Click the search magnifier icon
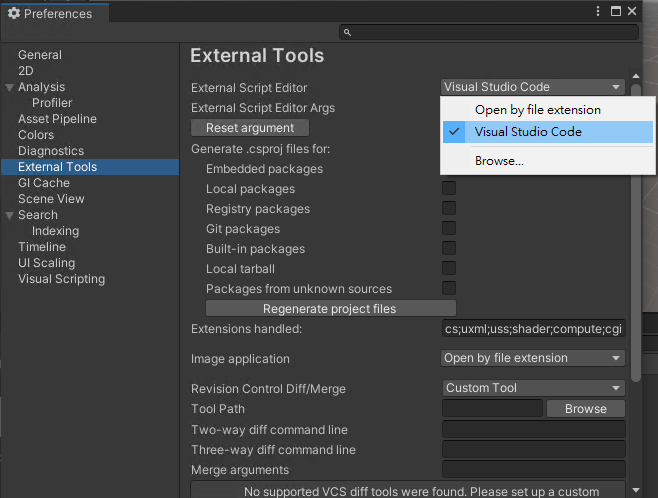 347,32
